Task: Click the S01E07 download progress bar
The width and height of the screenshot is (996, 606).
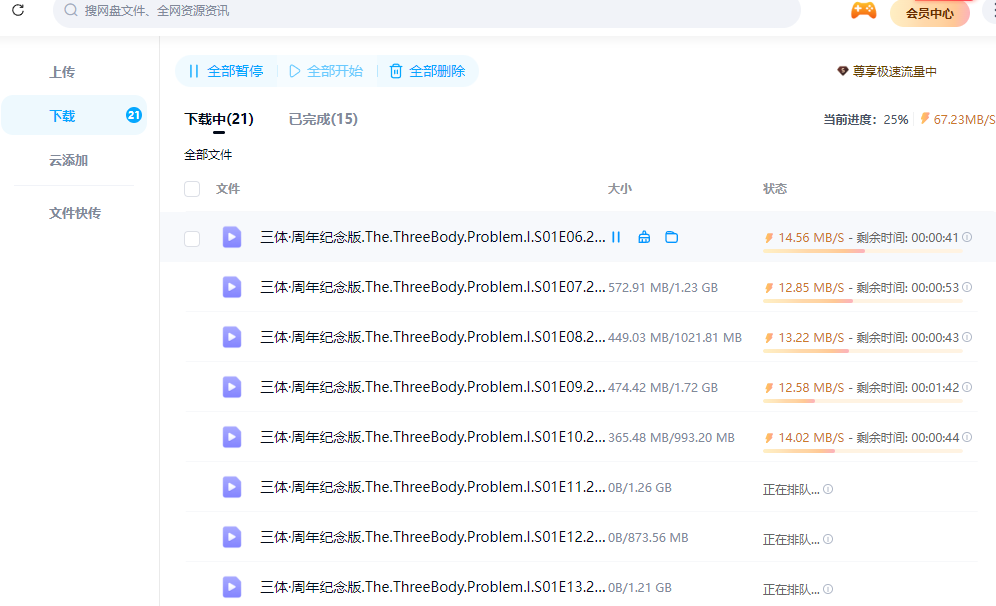Action: 863,301
